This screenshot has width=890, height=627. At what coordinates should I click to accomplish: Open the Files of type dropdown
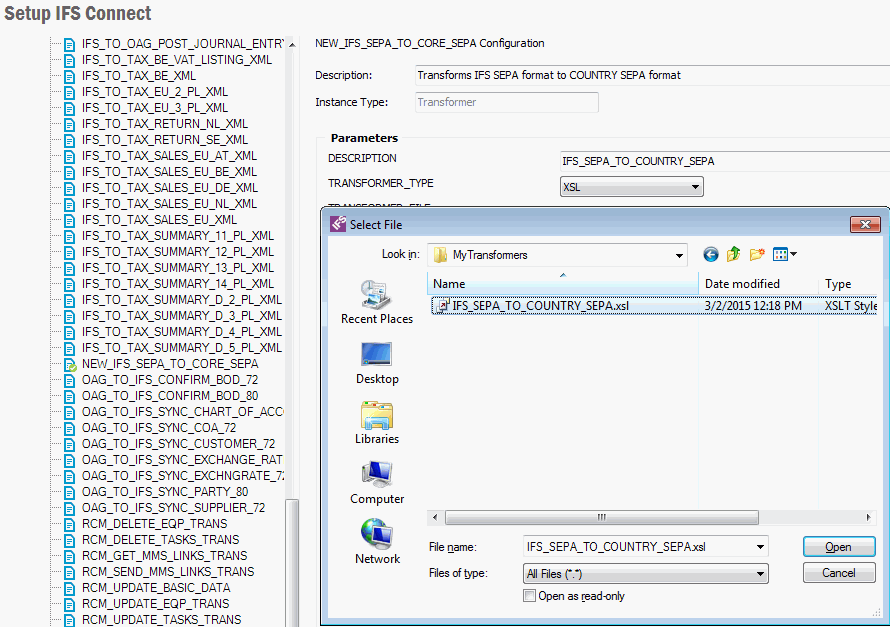761,574
